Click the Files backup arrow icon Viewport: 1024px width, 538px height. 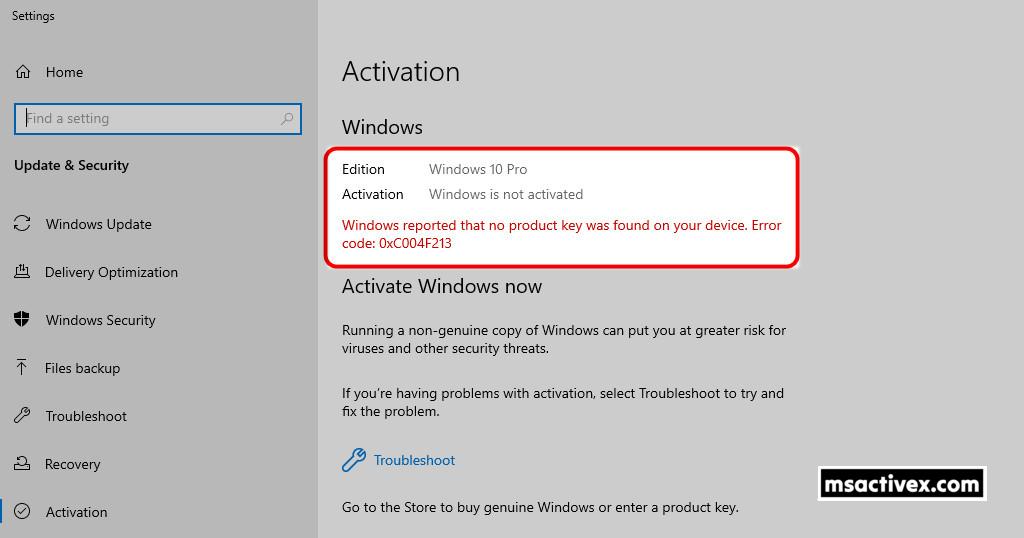coord(22,368)
